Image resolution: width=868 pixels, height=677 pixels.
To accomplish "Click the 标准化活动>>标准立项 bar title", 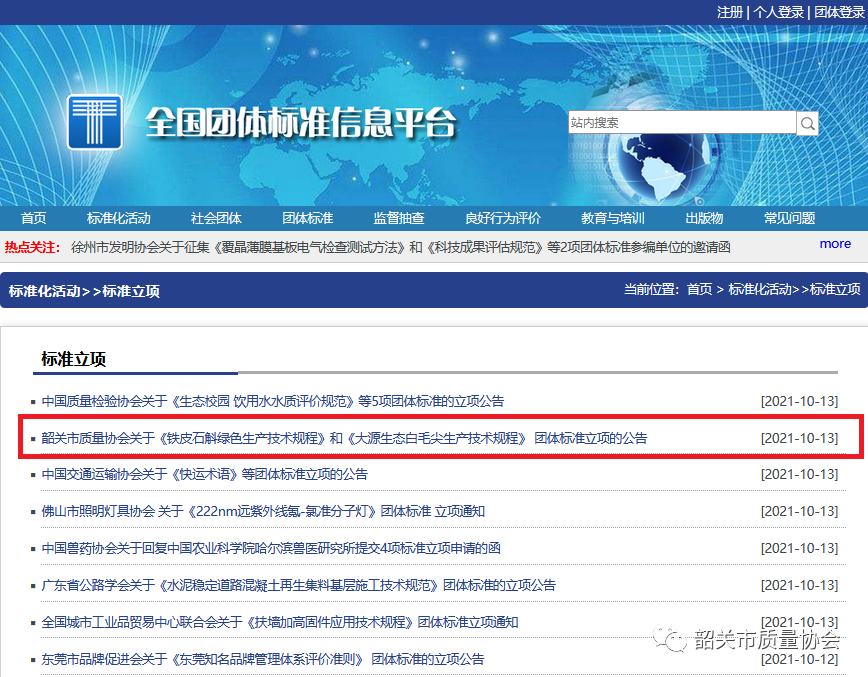I will 84,291.
